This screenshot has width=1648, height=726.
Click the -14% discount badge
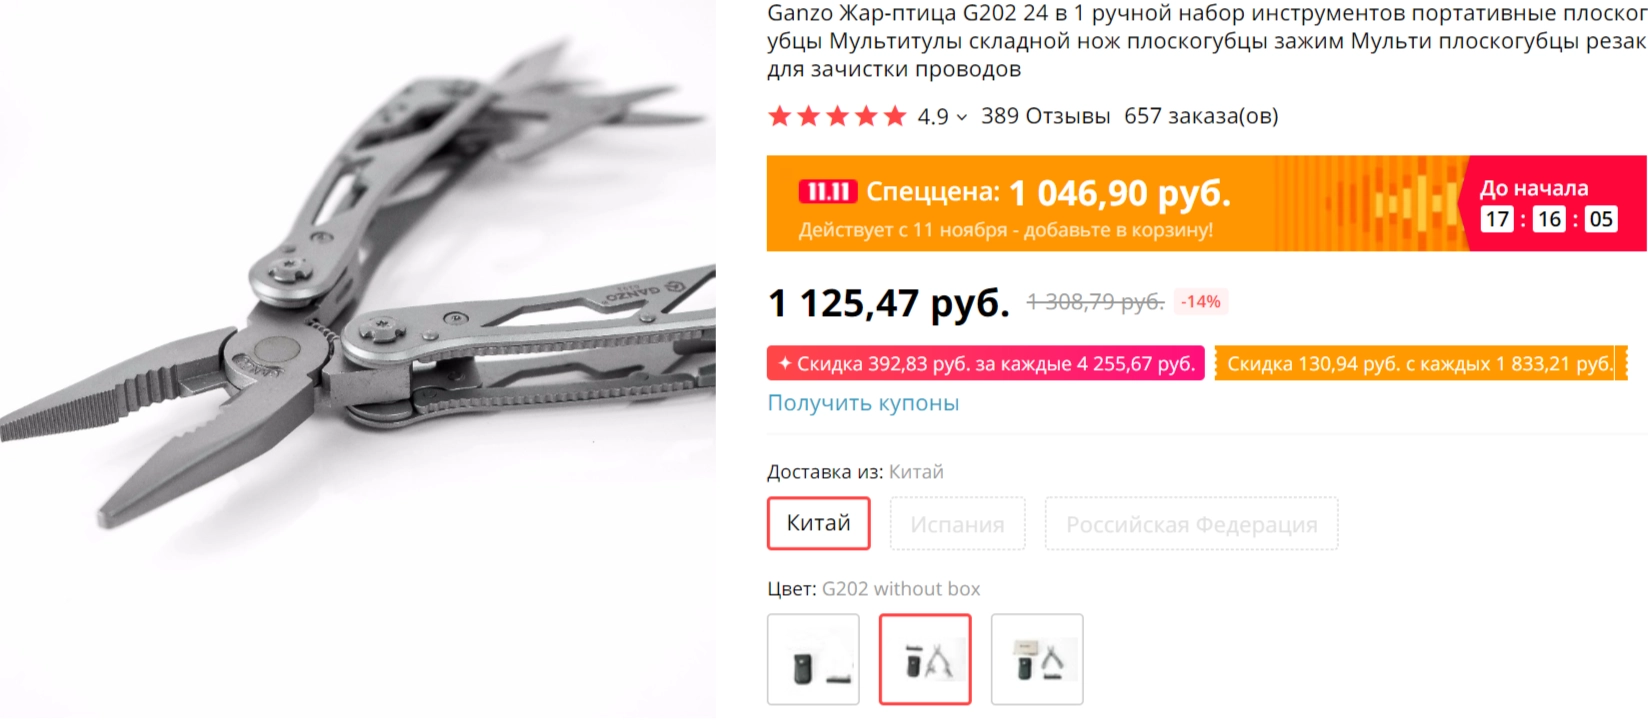pos(1200,302)
